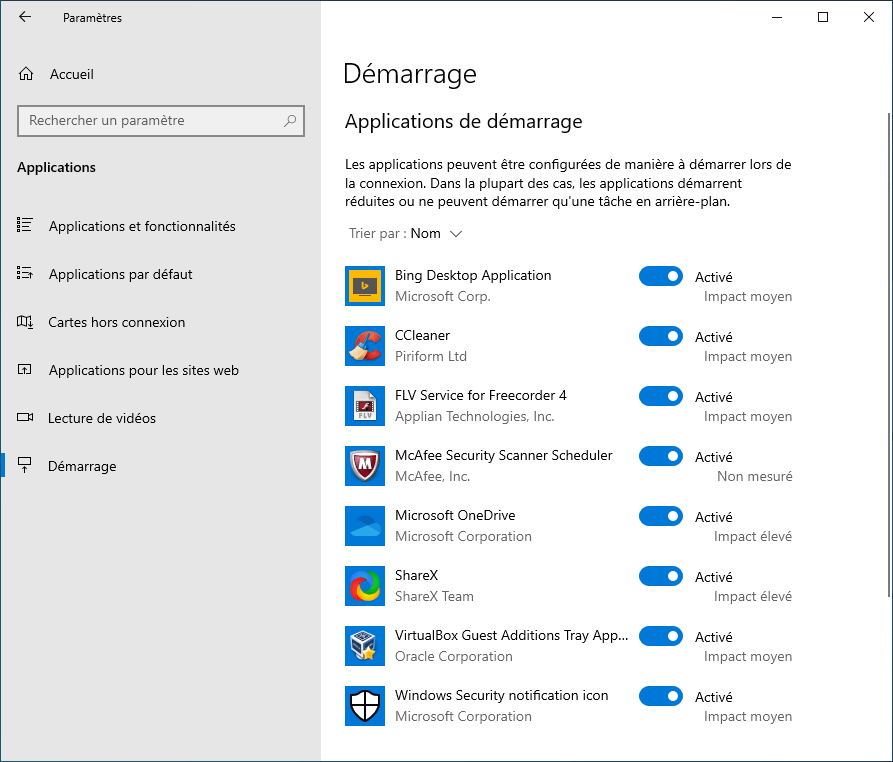Select Cartes hors connexion
This screenshot has width=893, height=762.
[x=161, y=322]
